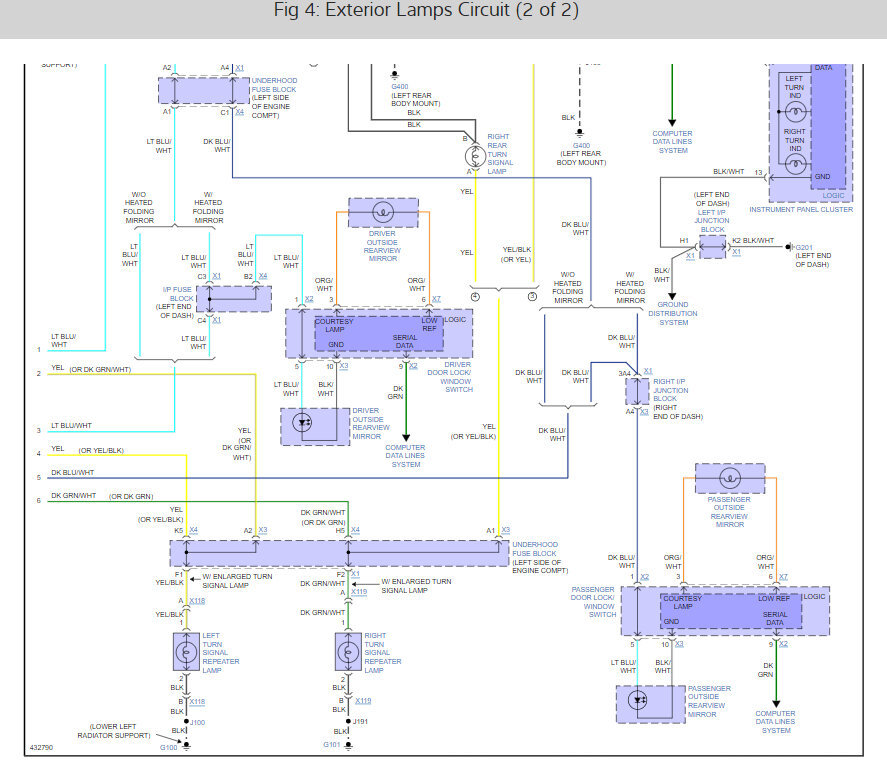The width and height of the screenshot is (887, 772).
Task: Click the X4 link beside H5
Action: coord(355,530)
